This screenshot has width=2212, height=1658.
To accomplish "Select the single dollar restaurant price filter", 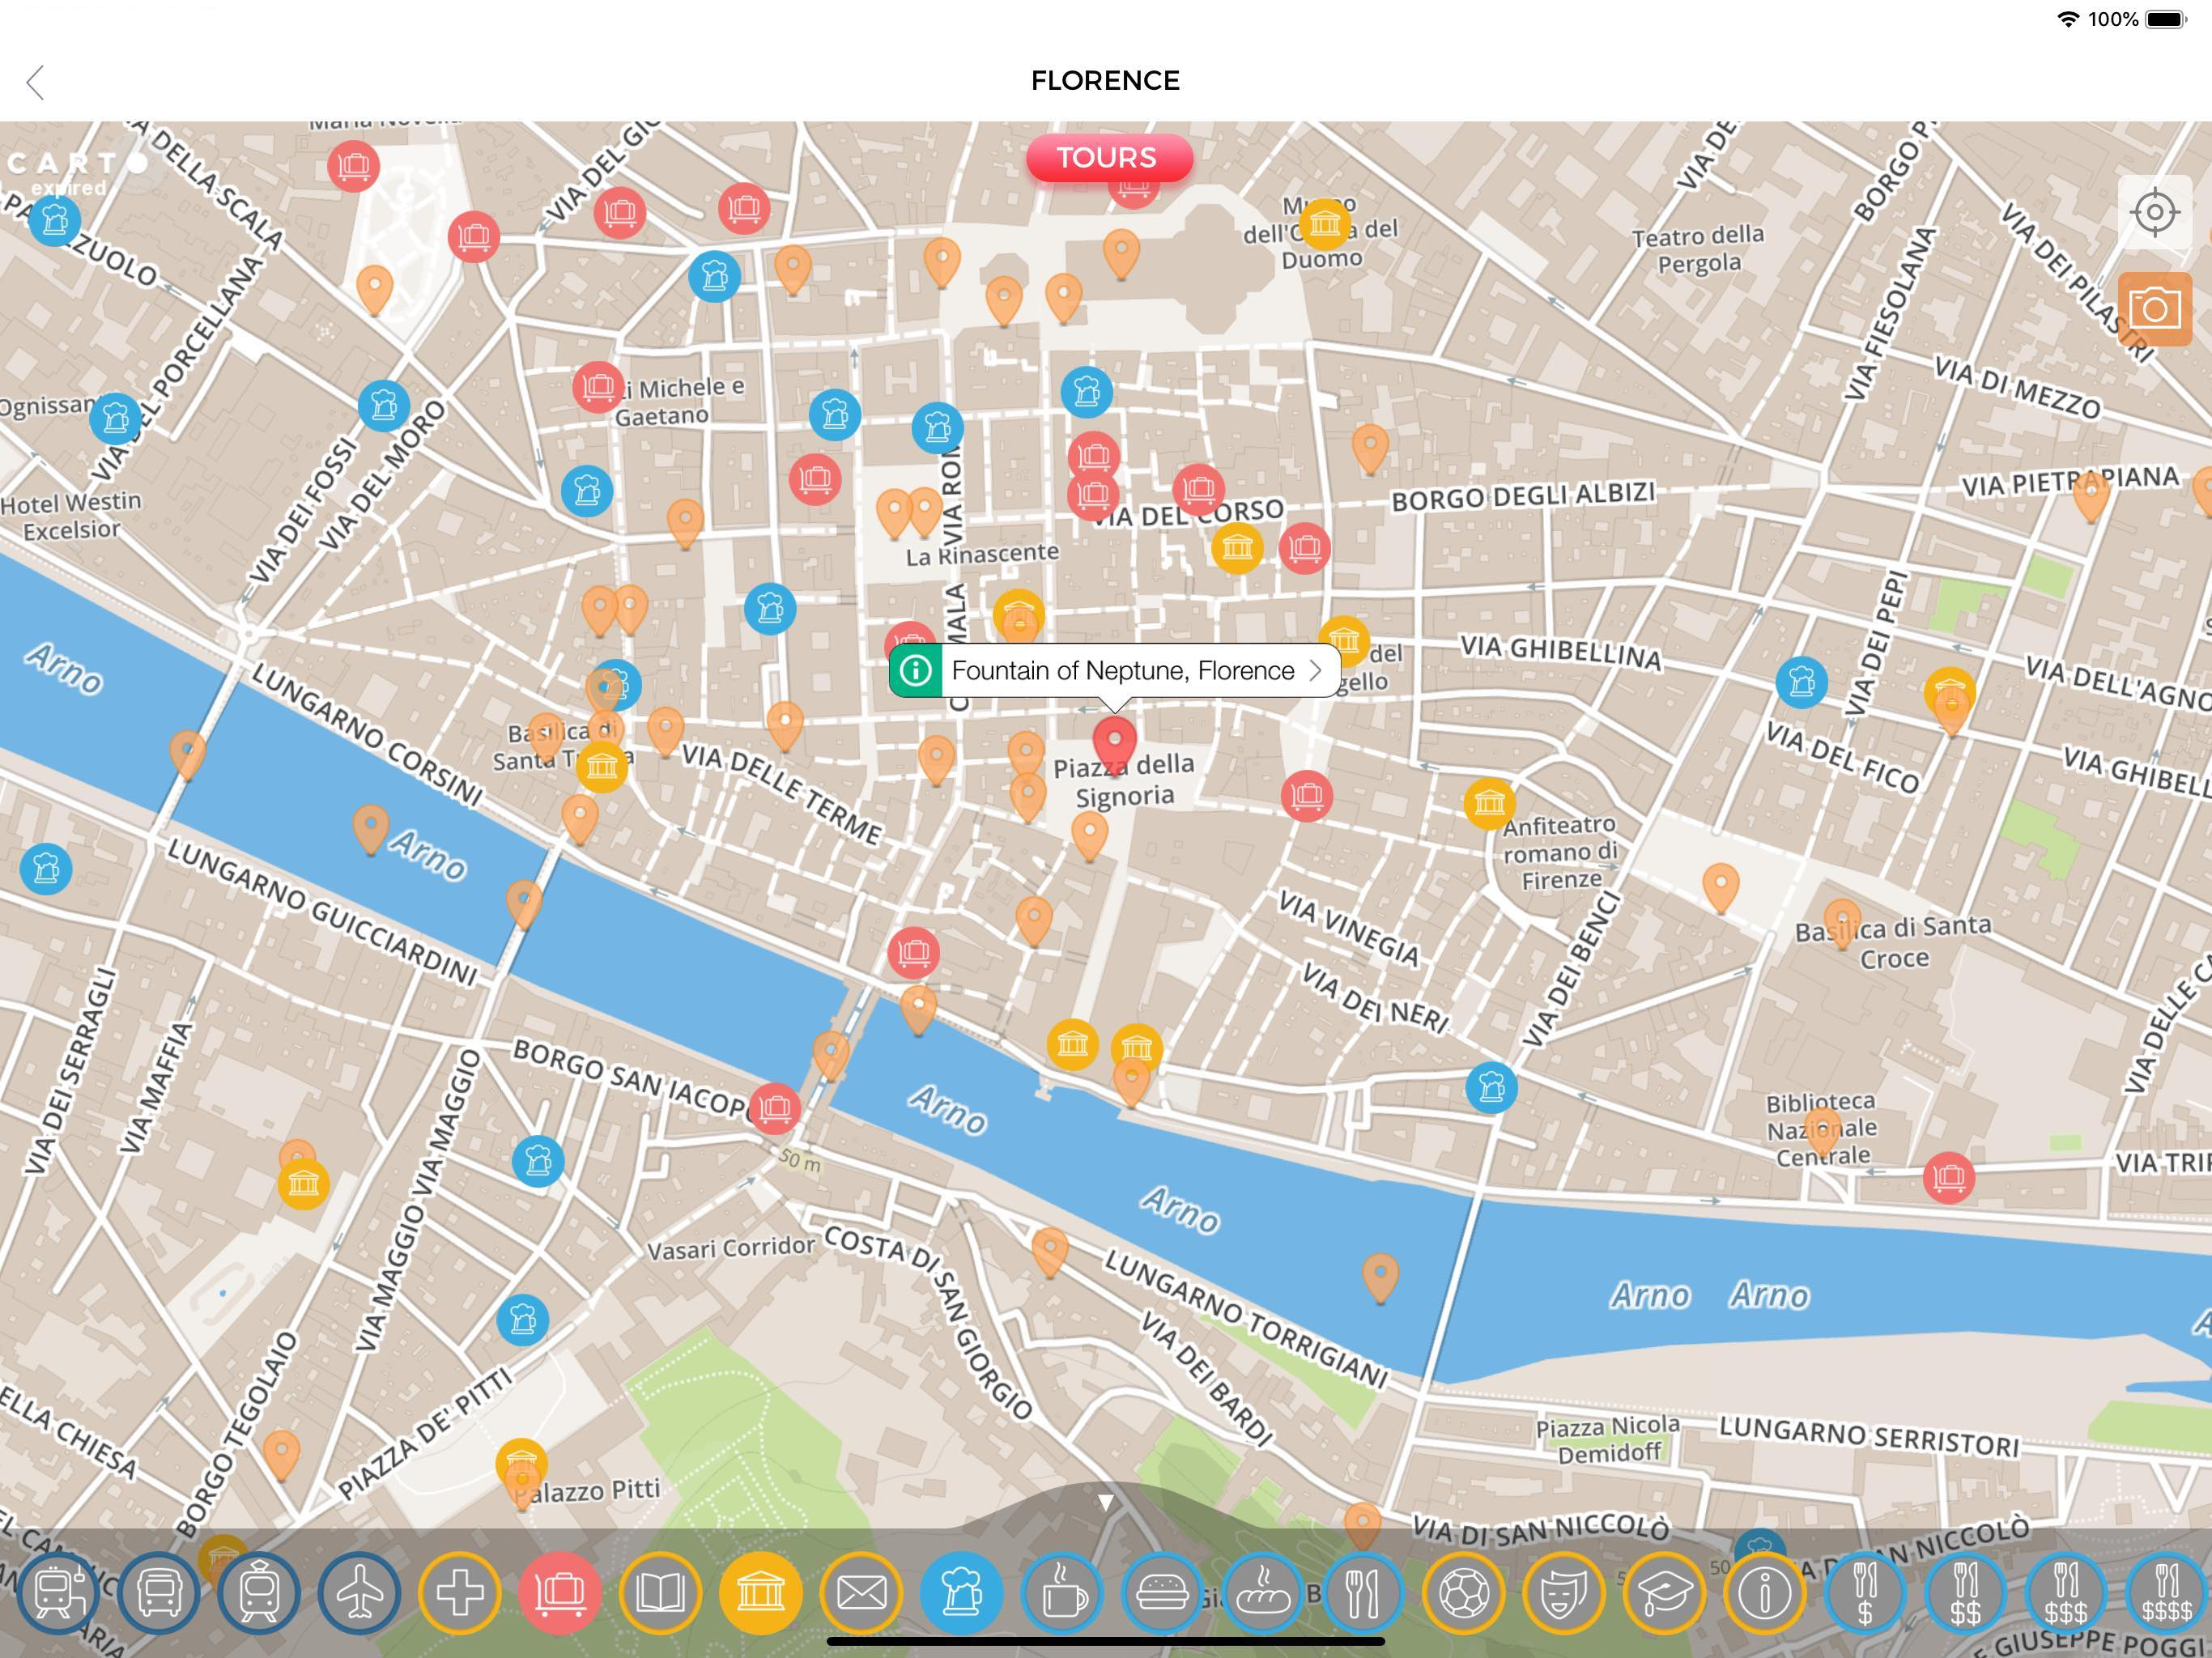I will pos(1865,1592).
